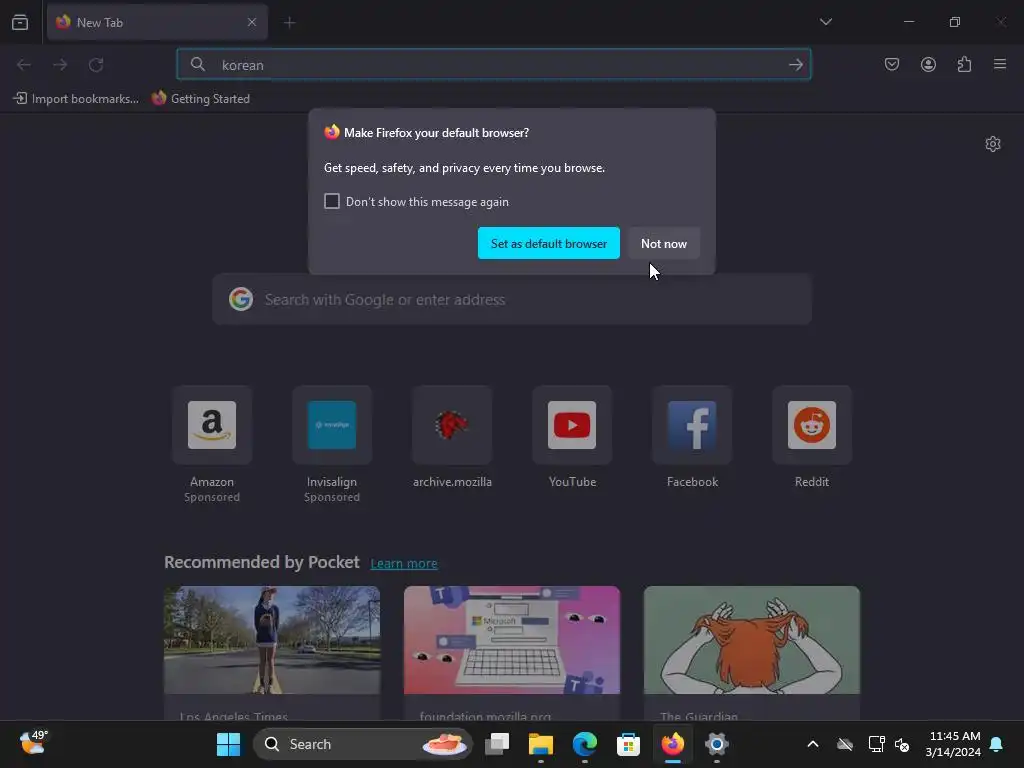
Task: Open the clock and date display
Action: (953, 744)
